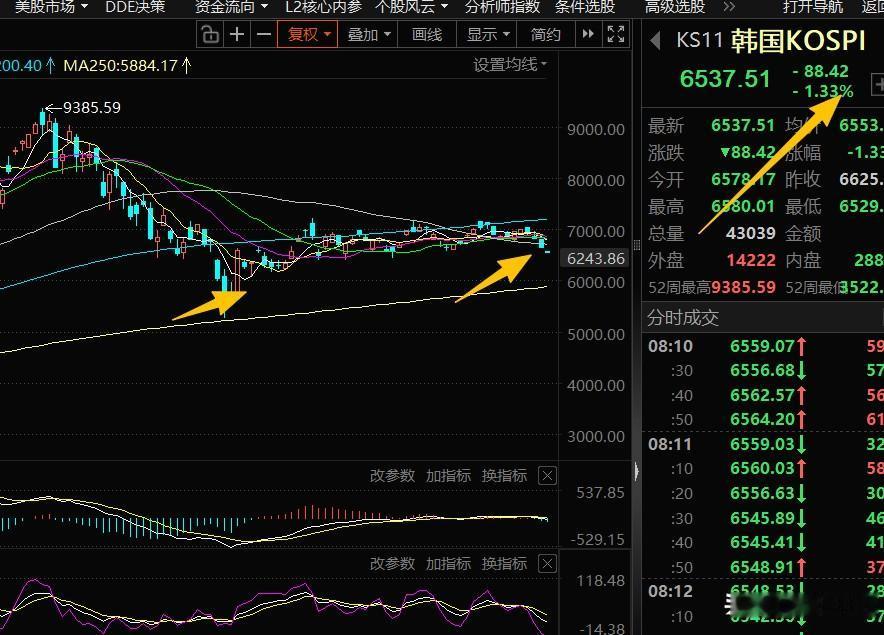
Task: Zoom in chart with plus icon
Action: [237, 34]
